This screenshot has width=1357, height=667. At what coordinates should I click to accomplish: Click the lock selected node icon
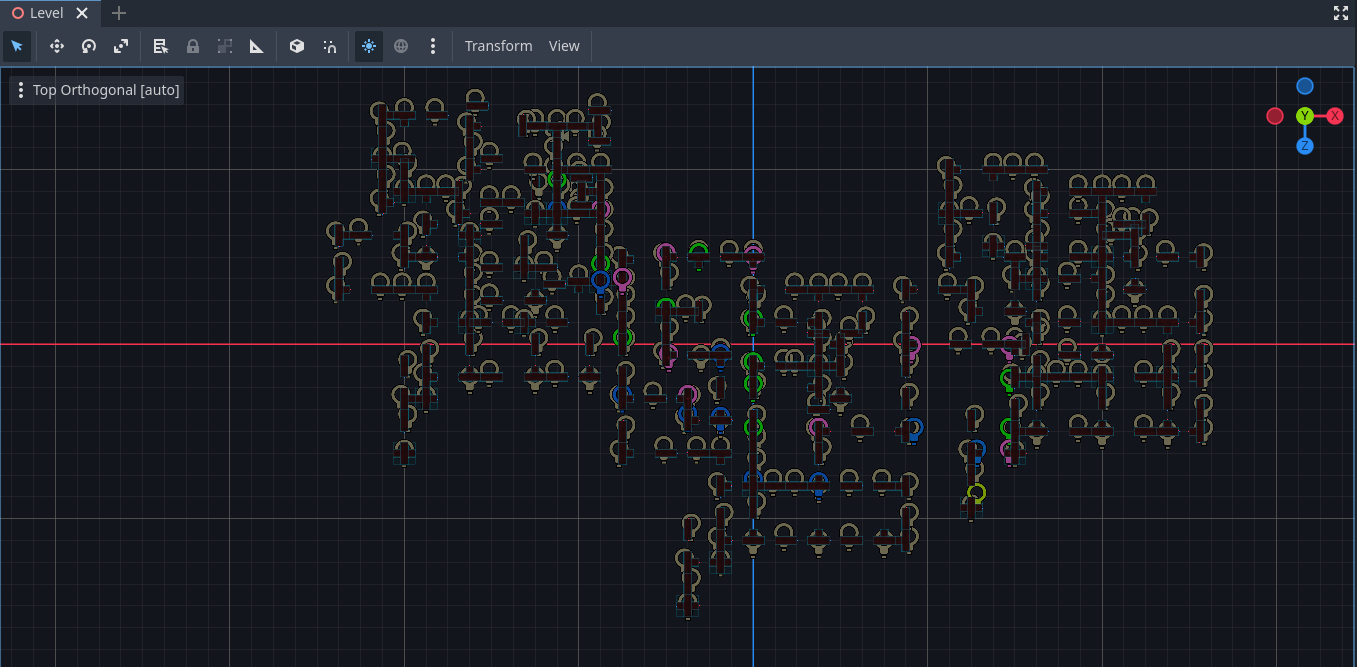coord(193,46)
